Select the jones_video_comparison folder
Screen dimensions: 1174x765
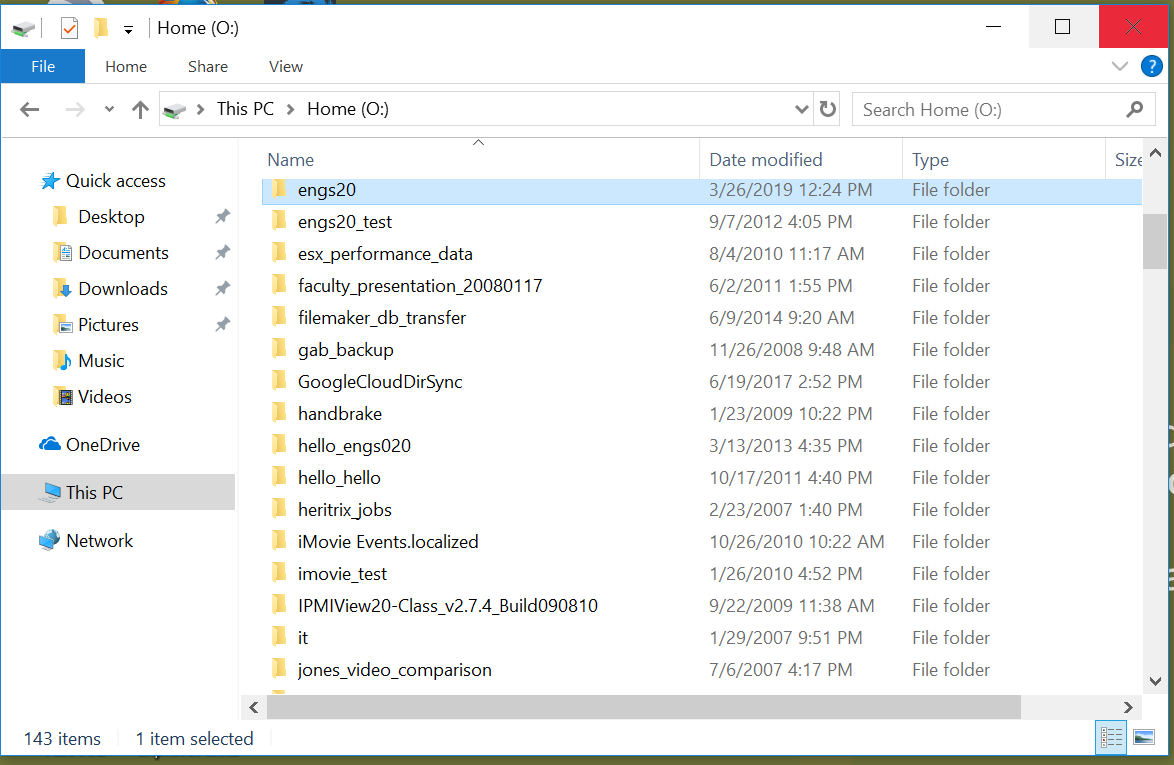702,670
